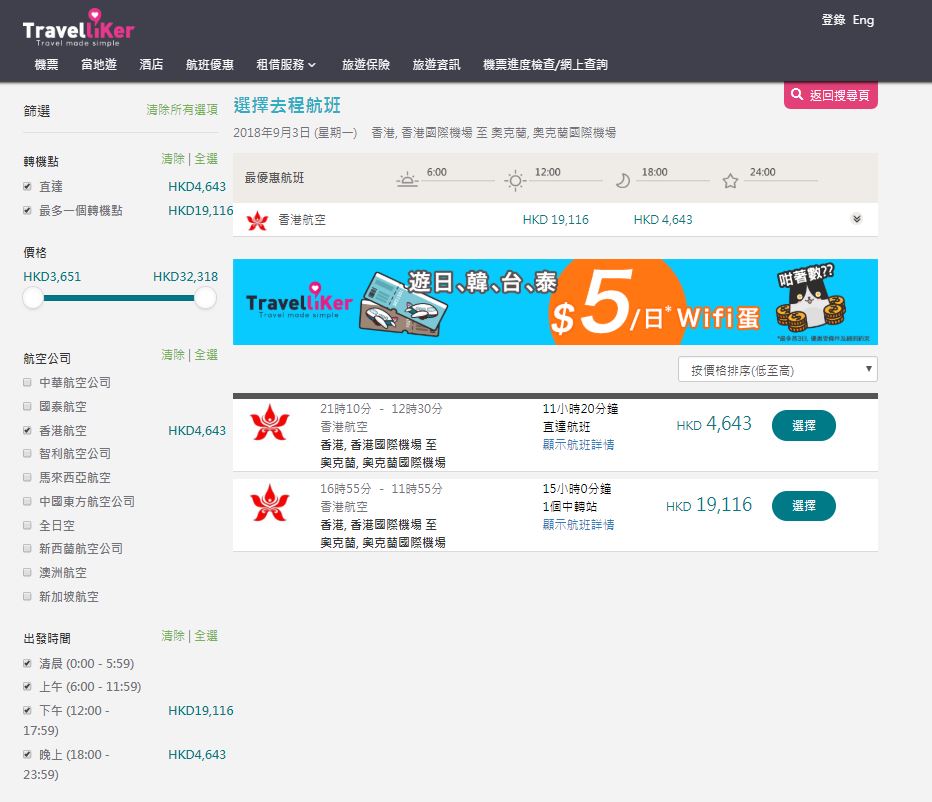Click 全選 in the 航空公司 section

click(x=206, y=355)
